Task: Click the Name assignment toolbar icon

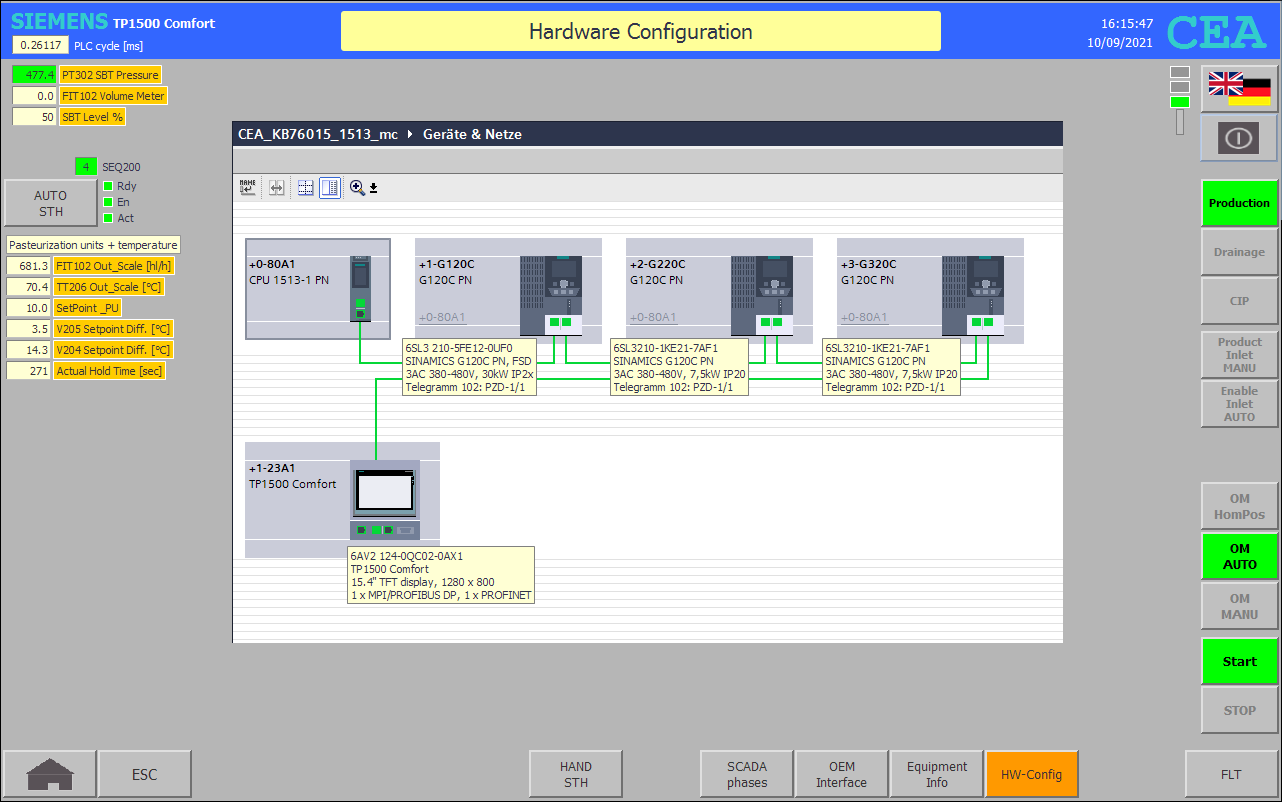Action: click(x=247, y=187)
